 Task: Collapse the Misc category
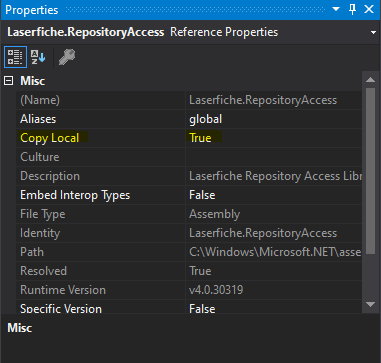[x=9, y=81]
